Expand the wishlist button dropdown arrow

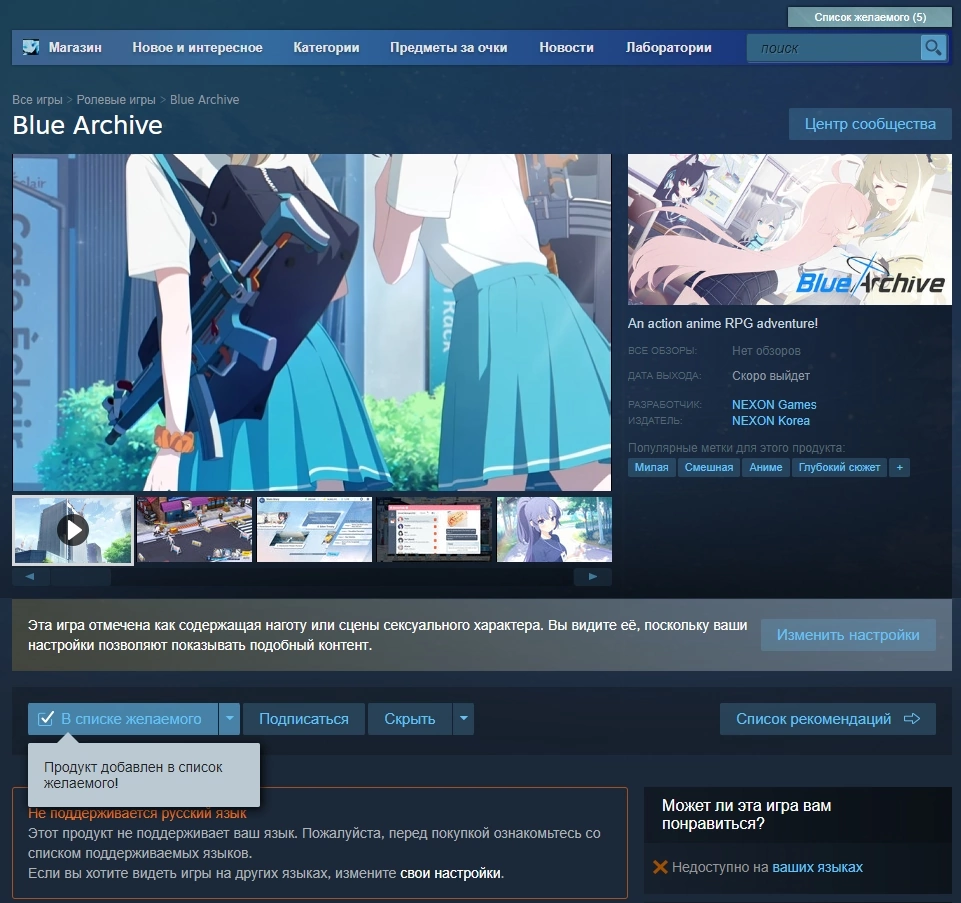(229, 718)
